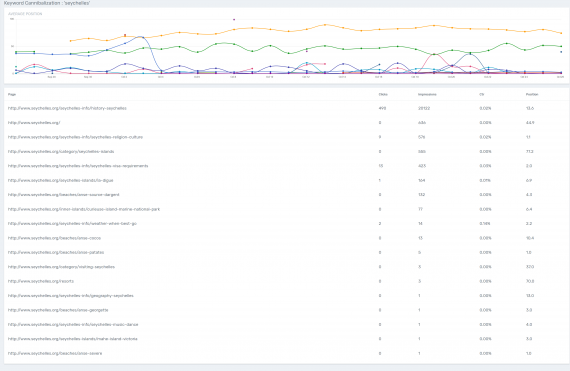The image size is (570, 371).
Task: Select the category visiting-seychelles URL
Action: click(x=61, y=267)
